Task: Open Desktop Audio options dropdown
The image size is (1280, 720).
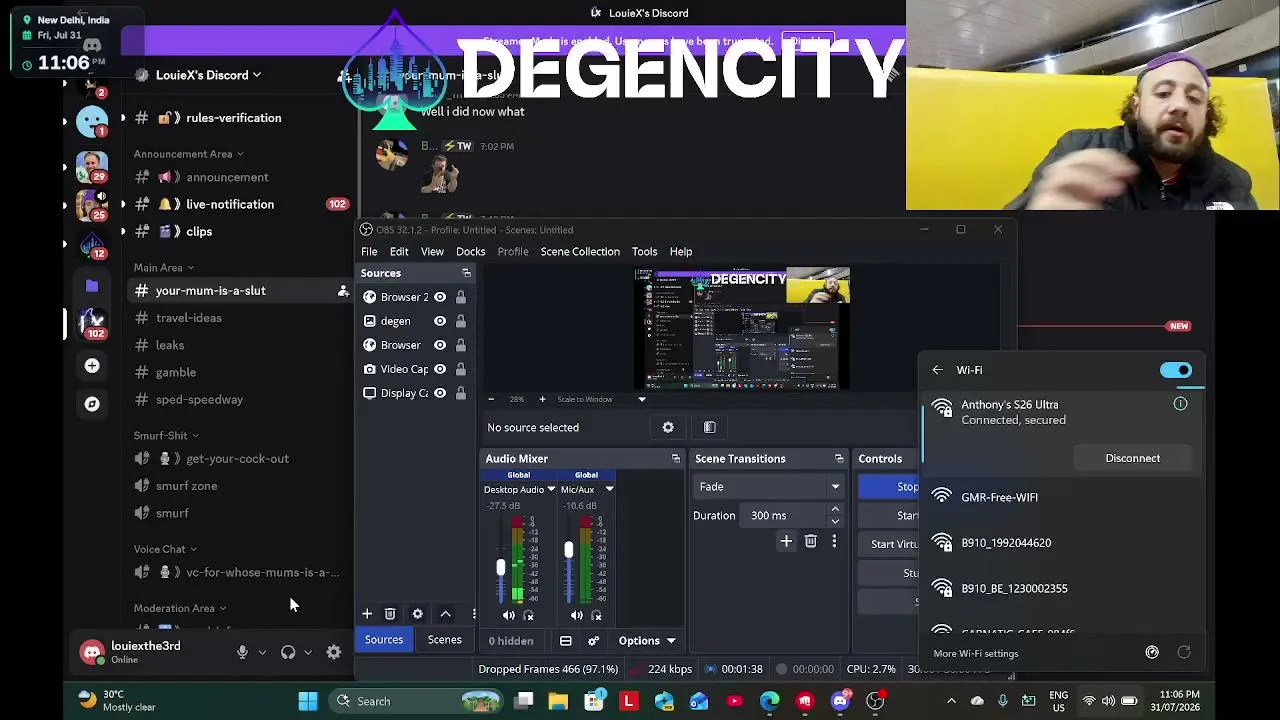Action: point(551,490)
